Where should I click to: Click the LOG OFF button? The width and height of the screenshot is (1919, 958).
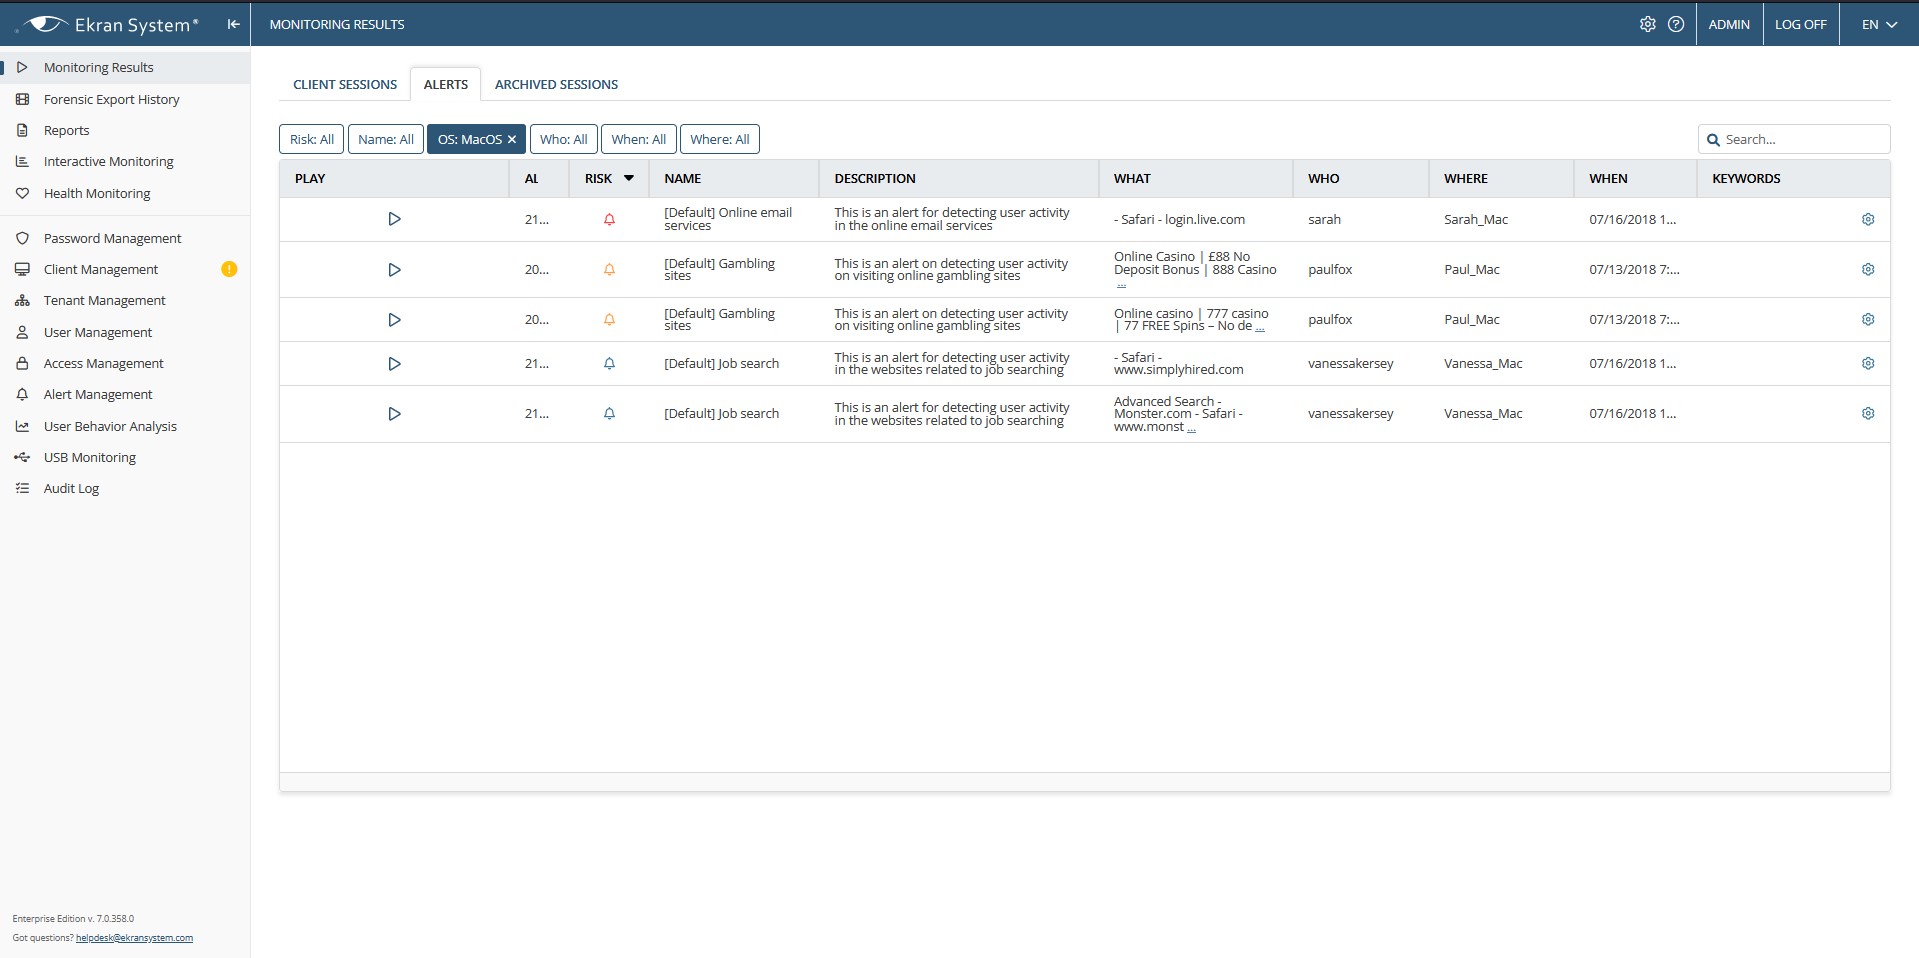1800,24
